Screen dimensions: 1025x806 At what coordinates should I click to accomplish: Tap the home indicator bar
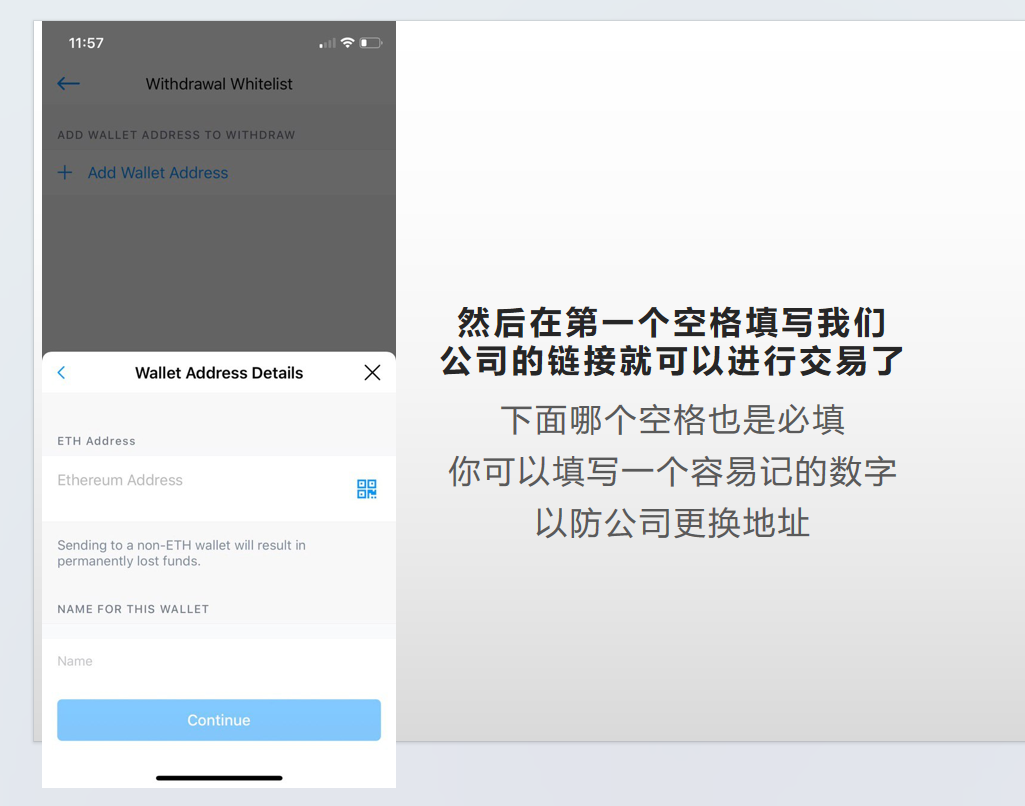(218, 778)
